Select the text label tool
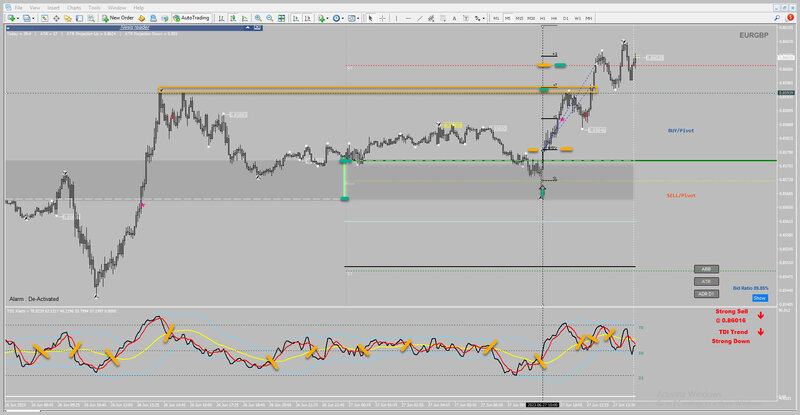The height and width of the screenshot is (415, 800). coord(466,18)
